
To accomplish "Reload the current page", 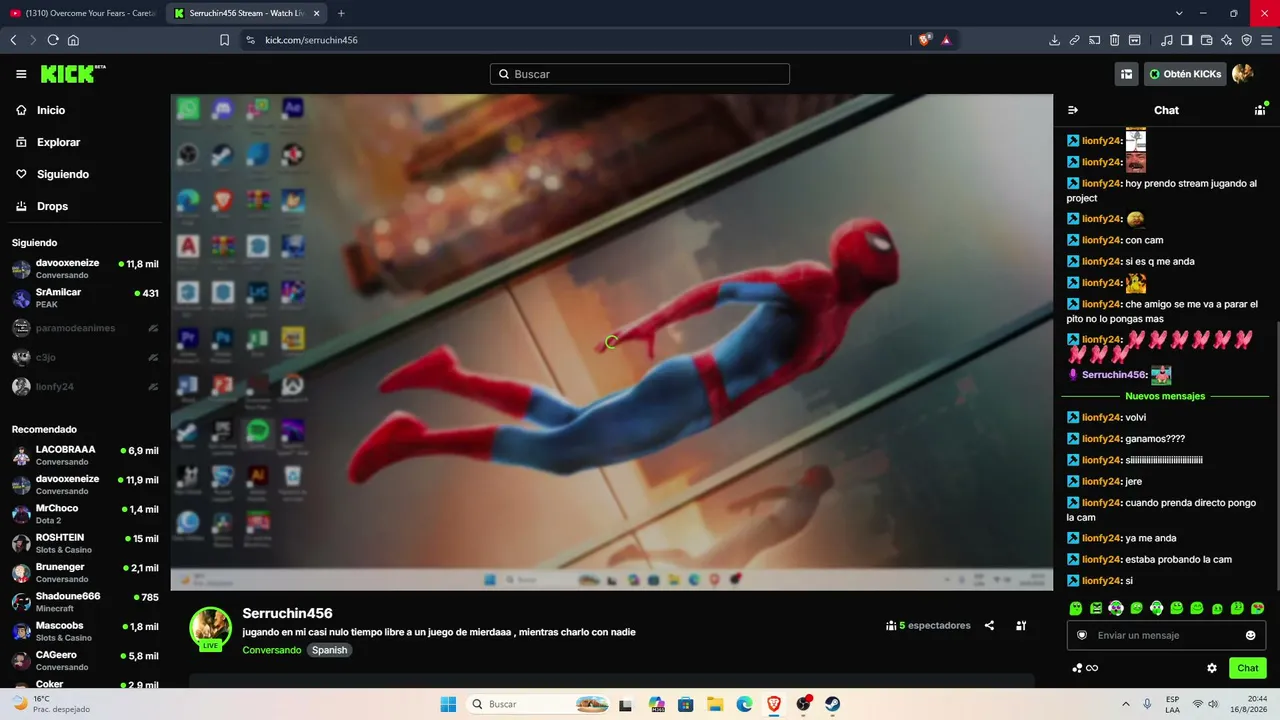I will (x=53, y=40).
